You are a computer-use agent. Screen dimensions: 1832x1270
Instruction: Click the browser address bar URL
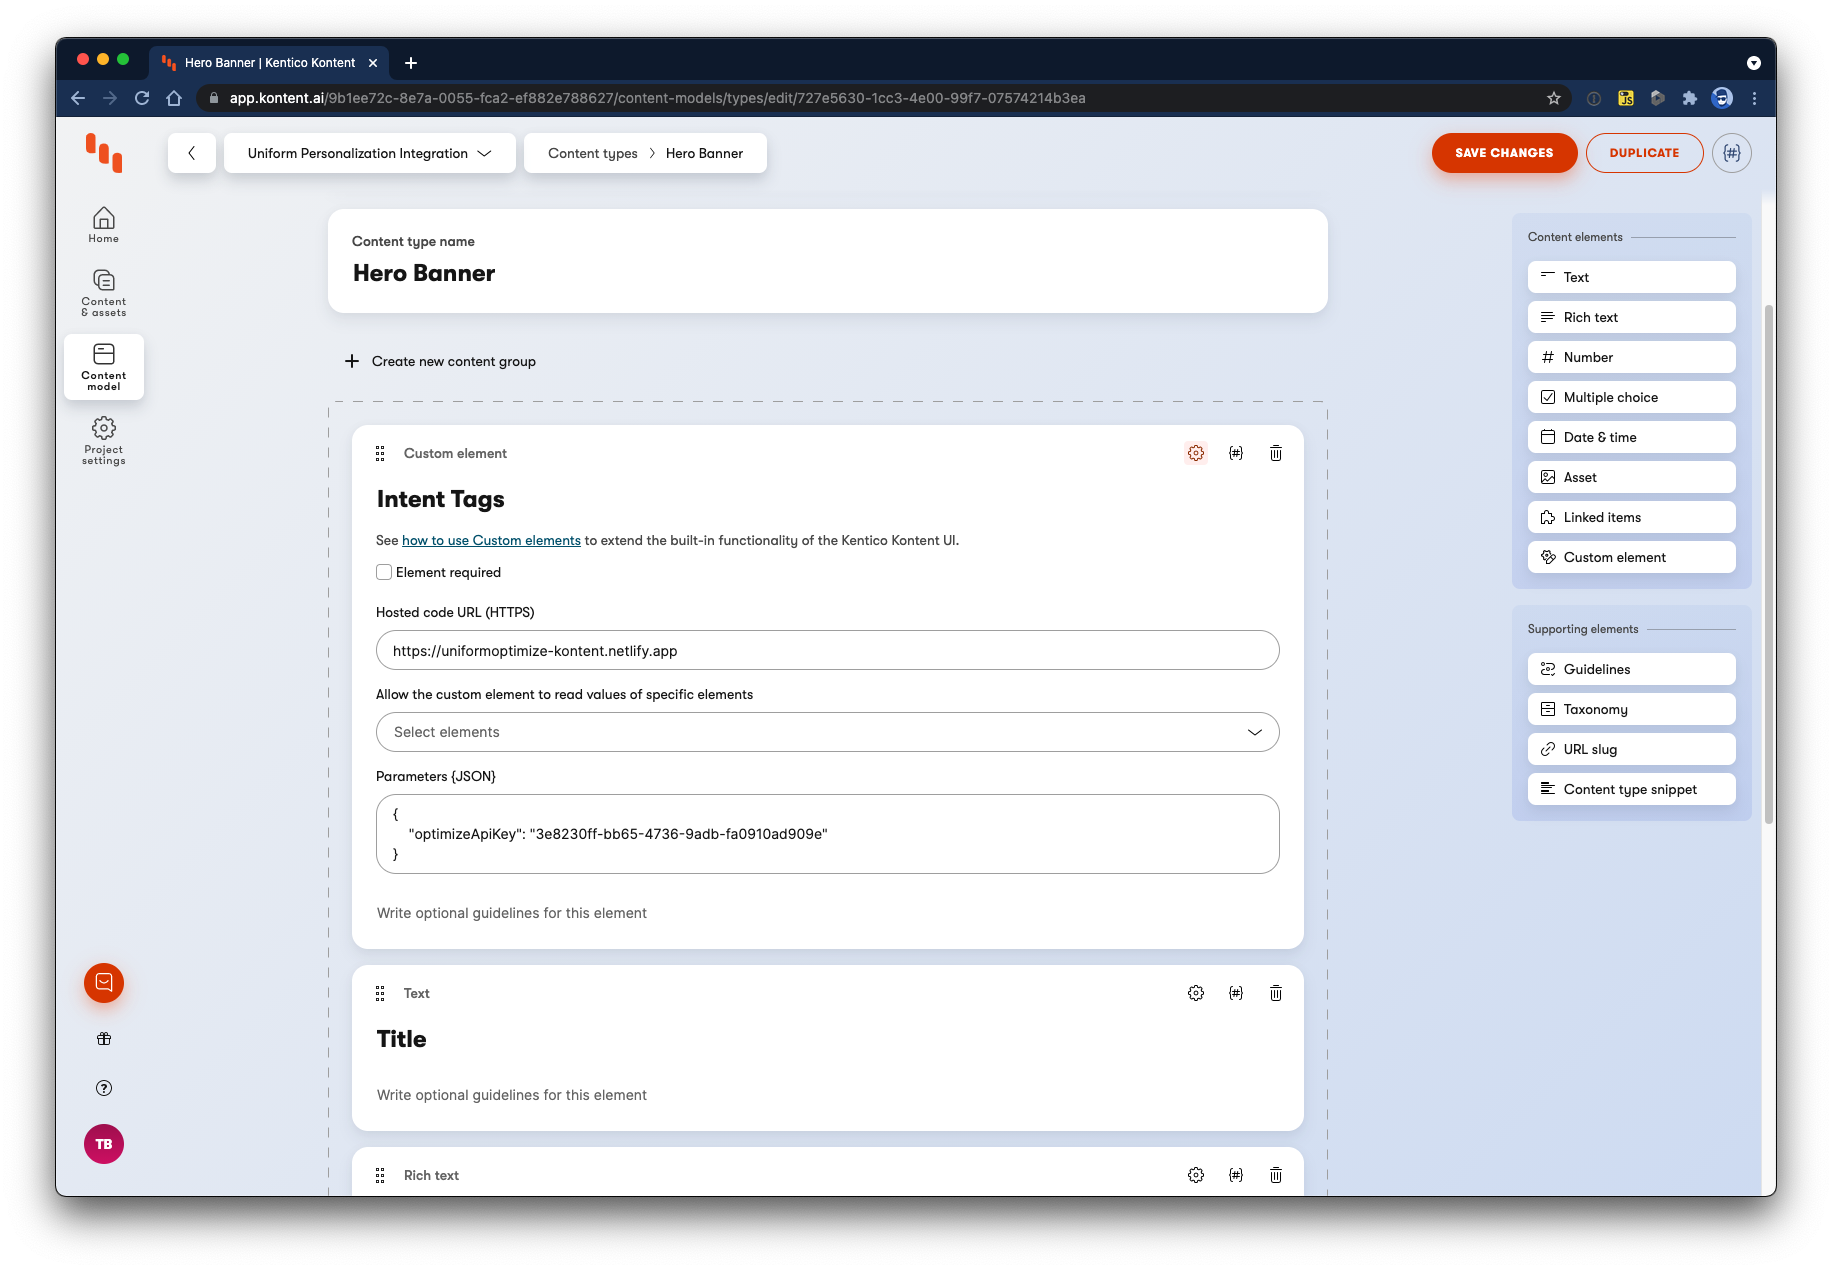click(x=658, y=98)
